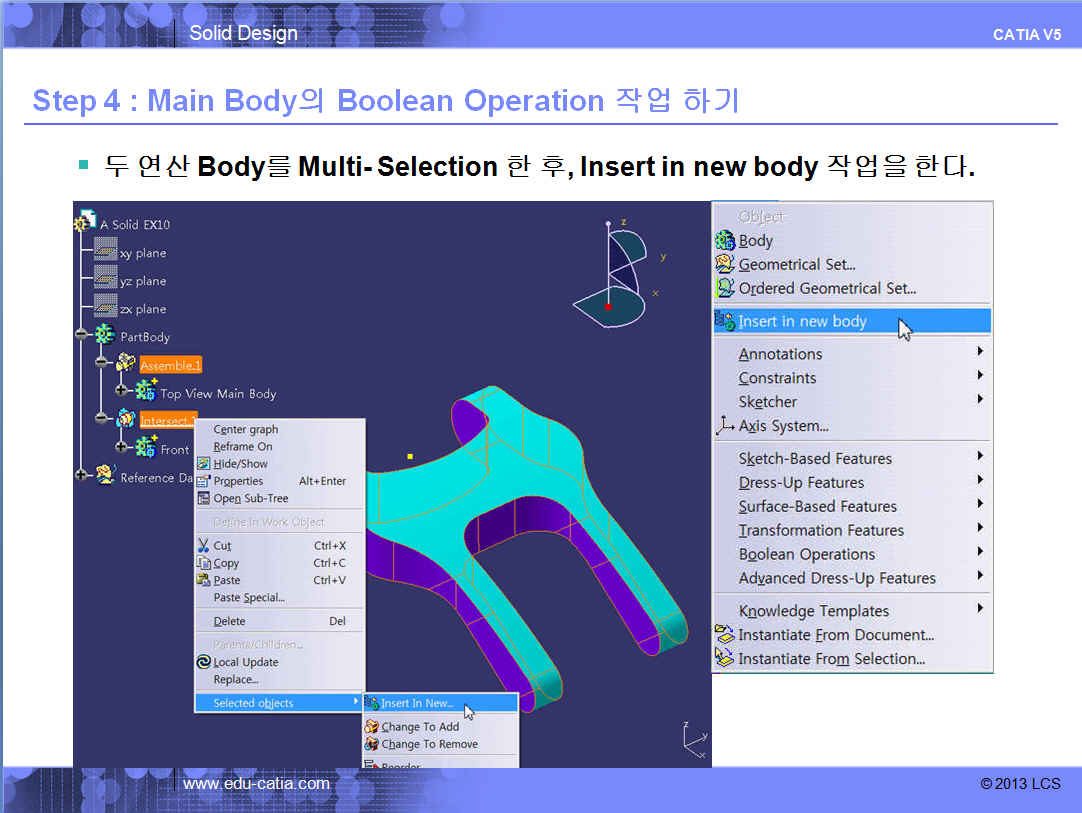Image resolution: width=1082 pixels, height=813 pixels.
Task: Collapse the PartBody tree node
Action: [82, 336]
